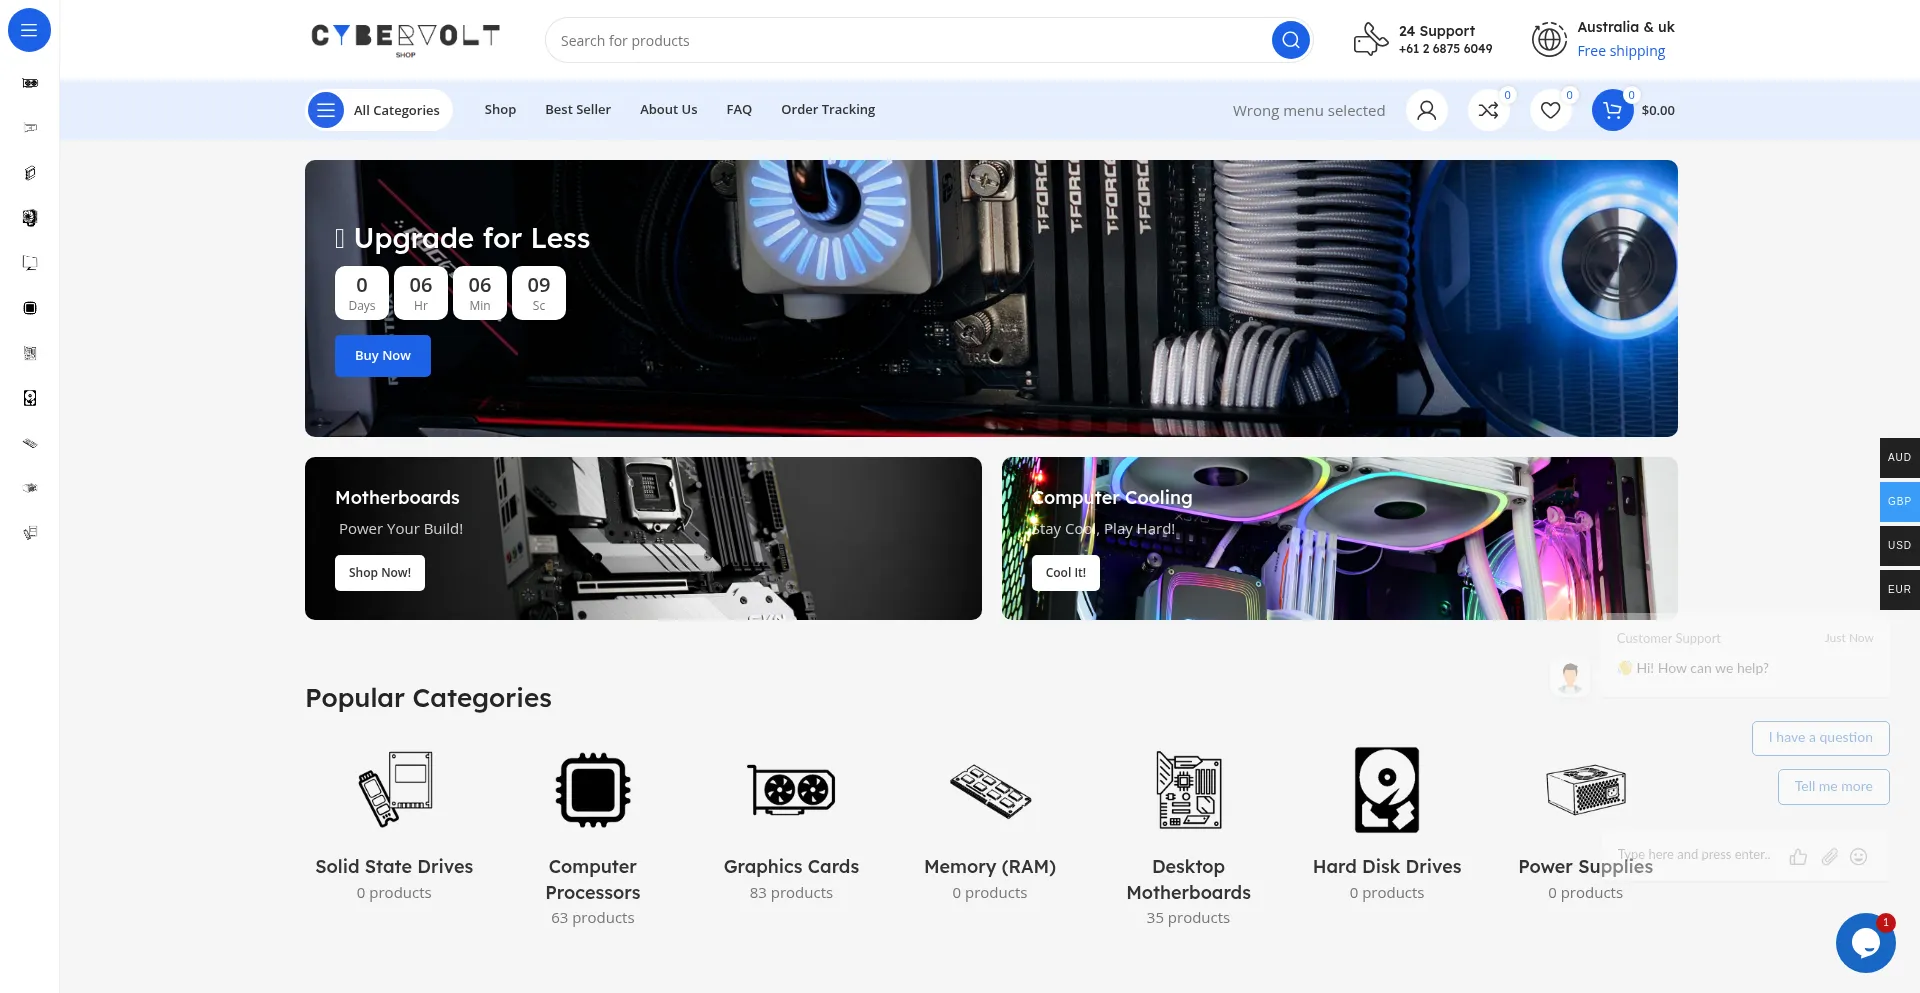The width and height of the screenshot is (1920, 993).
Task: Open the blue sidebar hamburger menu
Action: (29, 30)
